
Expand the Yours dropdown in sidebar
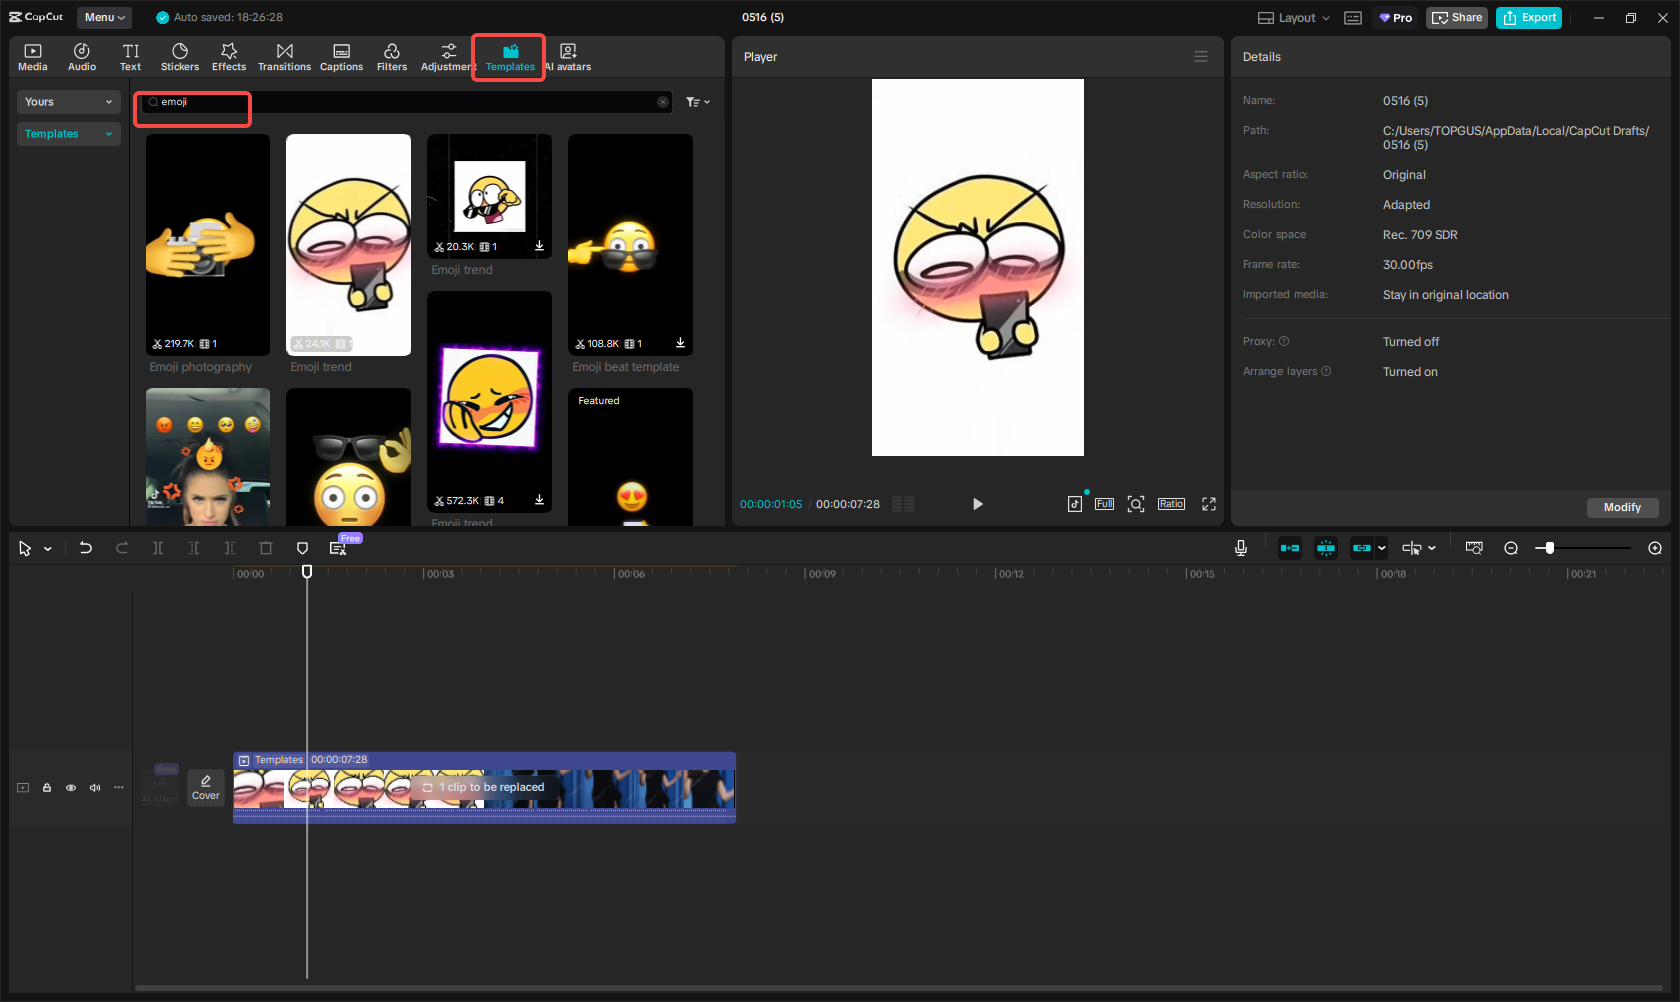pos(68,101)
